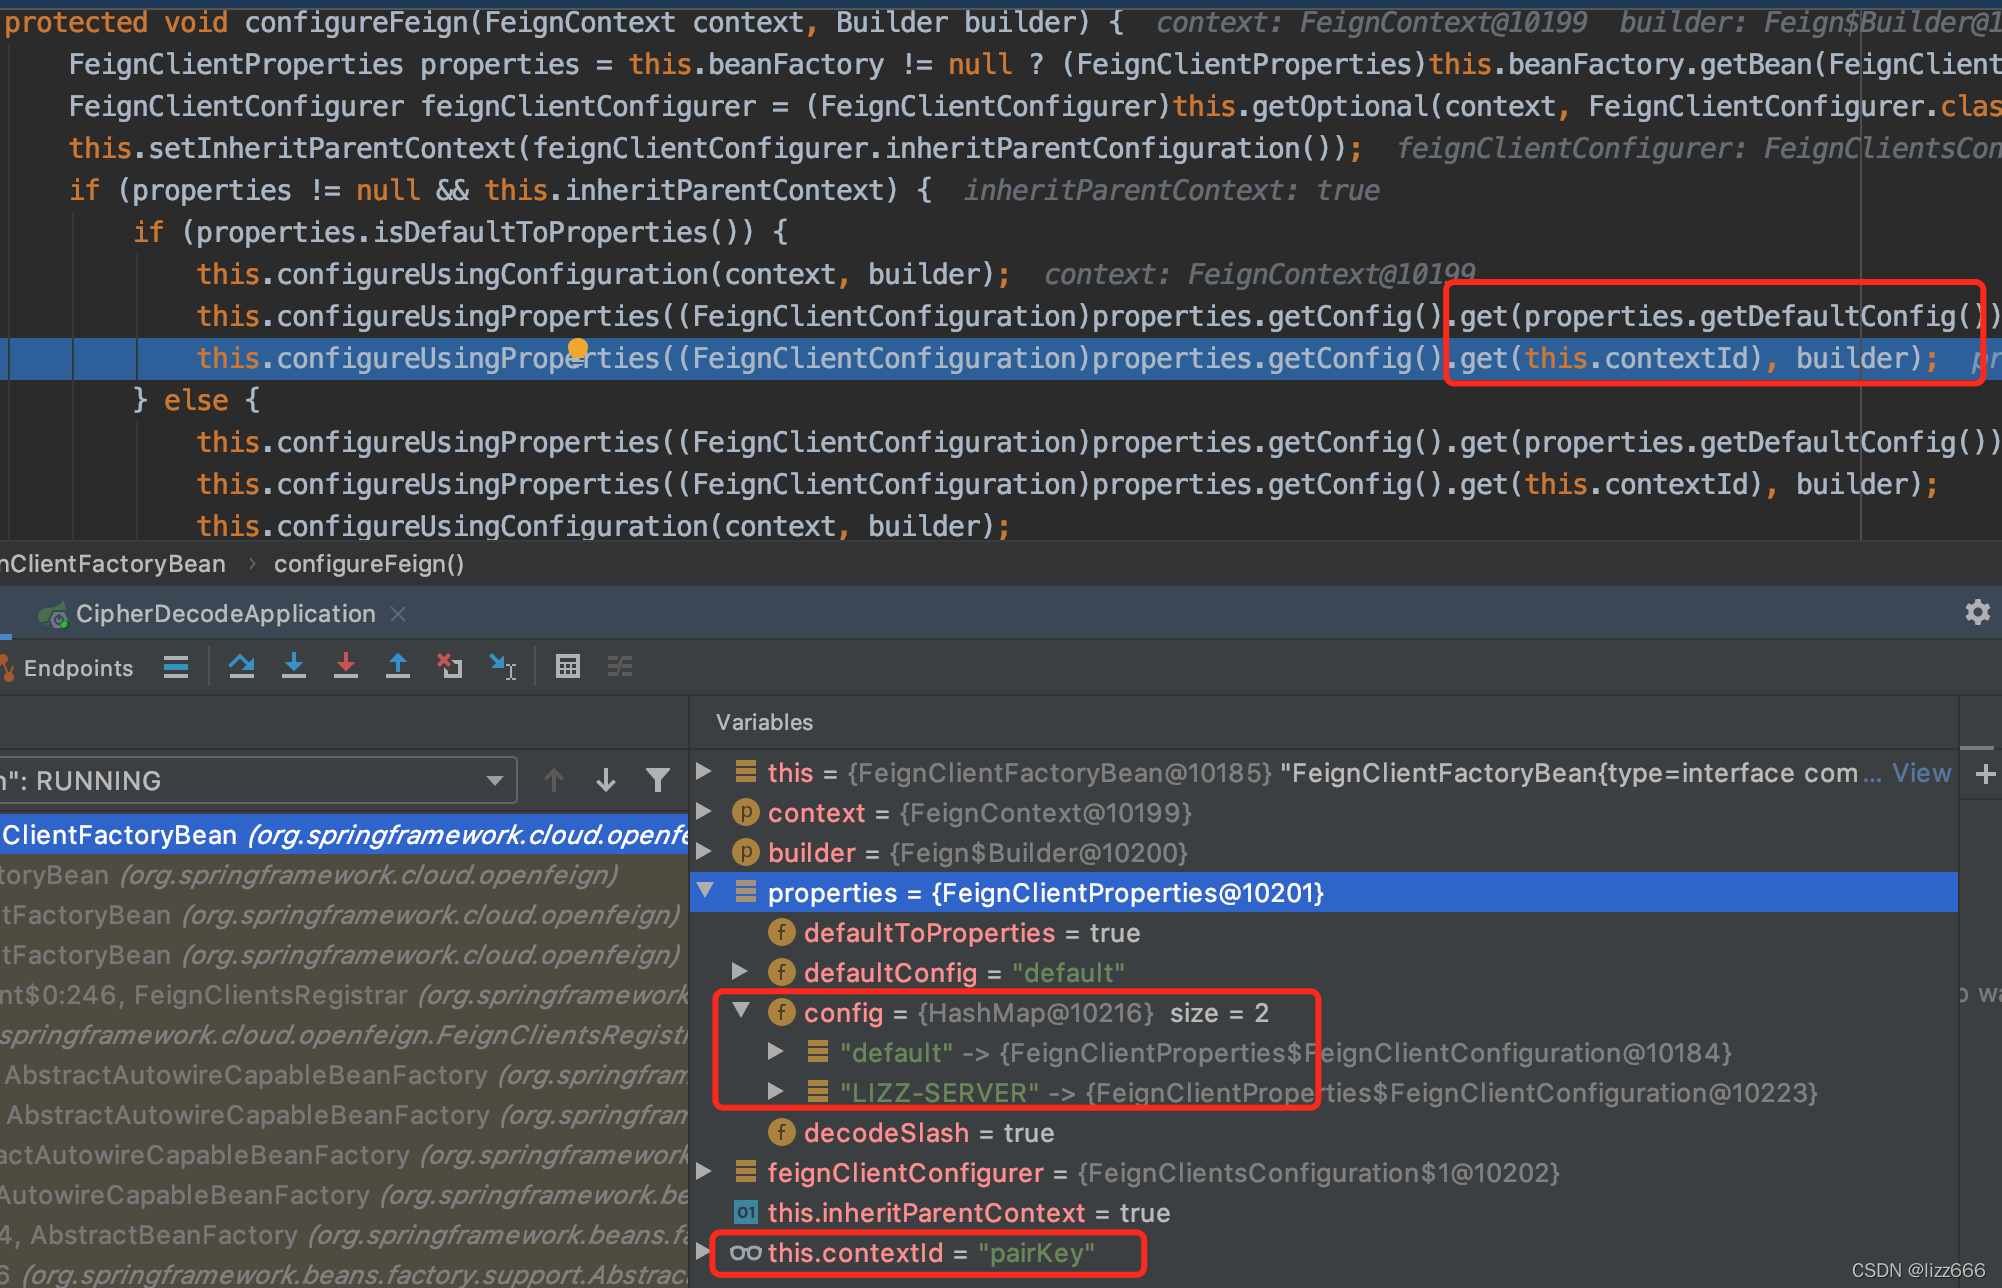This screenshot has width=2002, height=1288.
Task: Open the debugger settings gear icon
Action: 1977,612
